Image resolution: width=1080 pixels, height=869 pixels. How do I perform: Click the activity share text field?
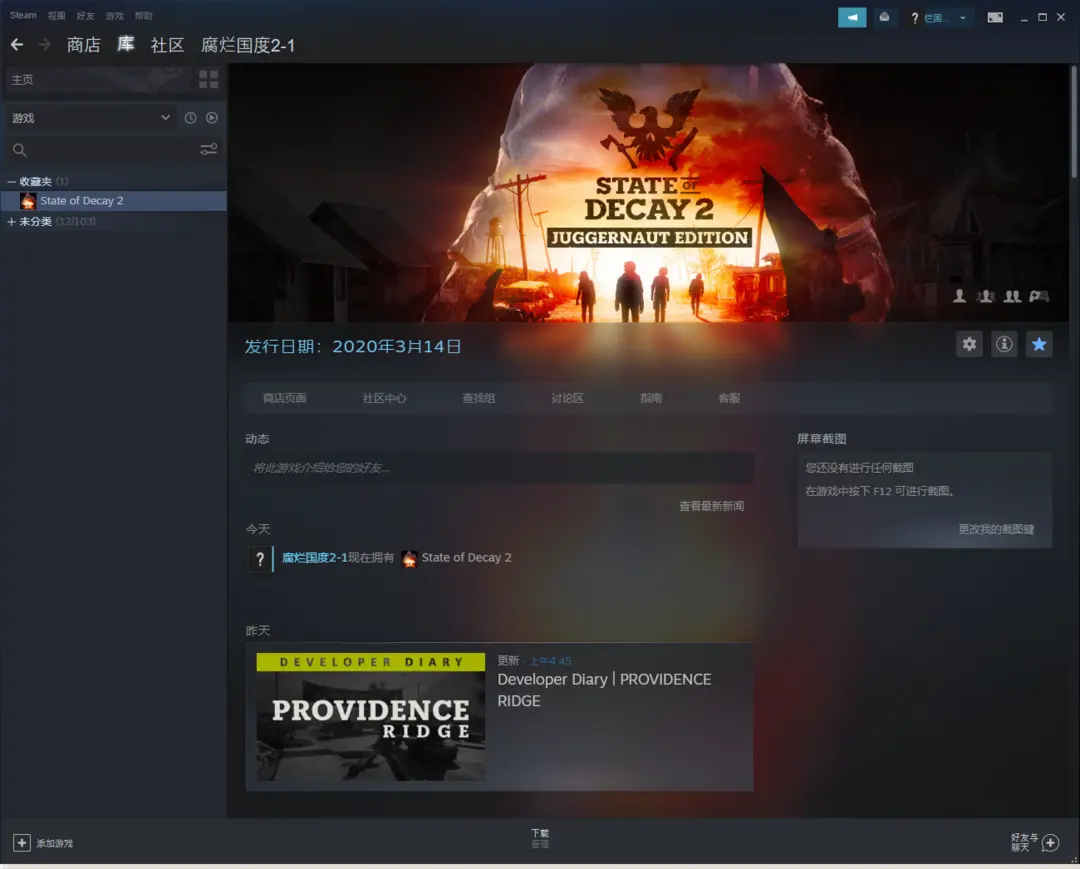click(x=499, y=468)
